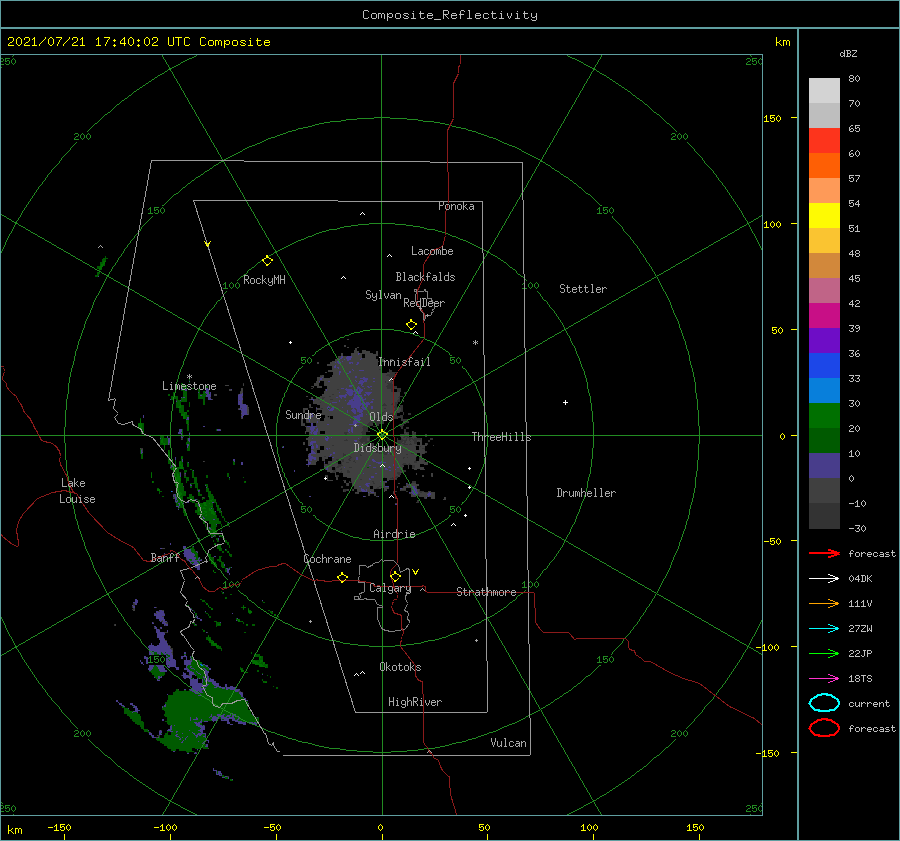
Task: Click the yellow diamond marker below Cochrane
Action: [342, 577]
